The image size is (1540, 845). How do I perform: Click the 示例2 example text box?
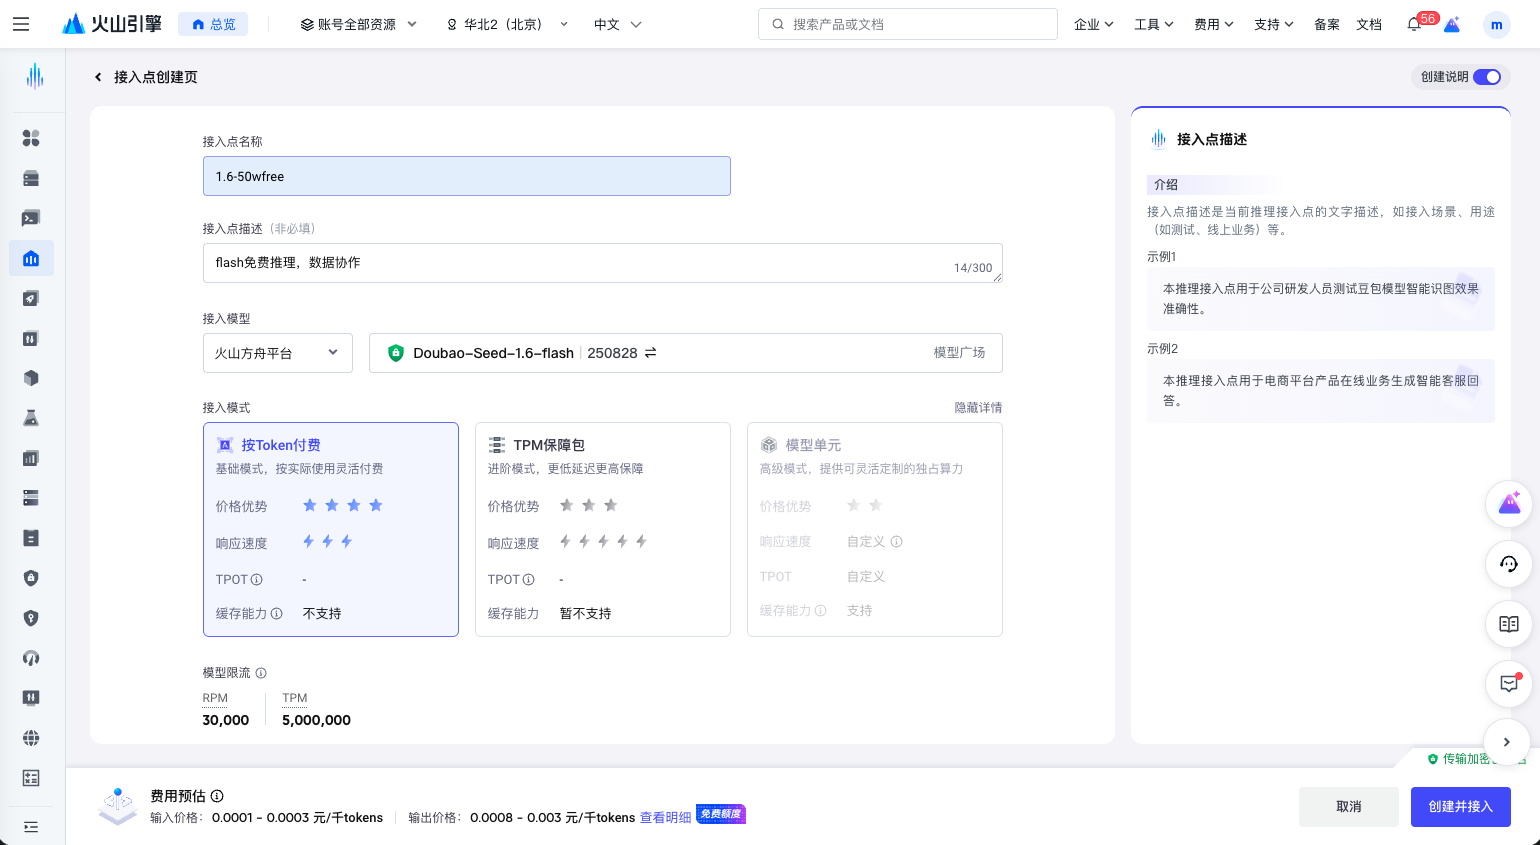click(1321, 391)
